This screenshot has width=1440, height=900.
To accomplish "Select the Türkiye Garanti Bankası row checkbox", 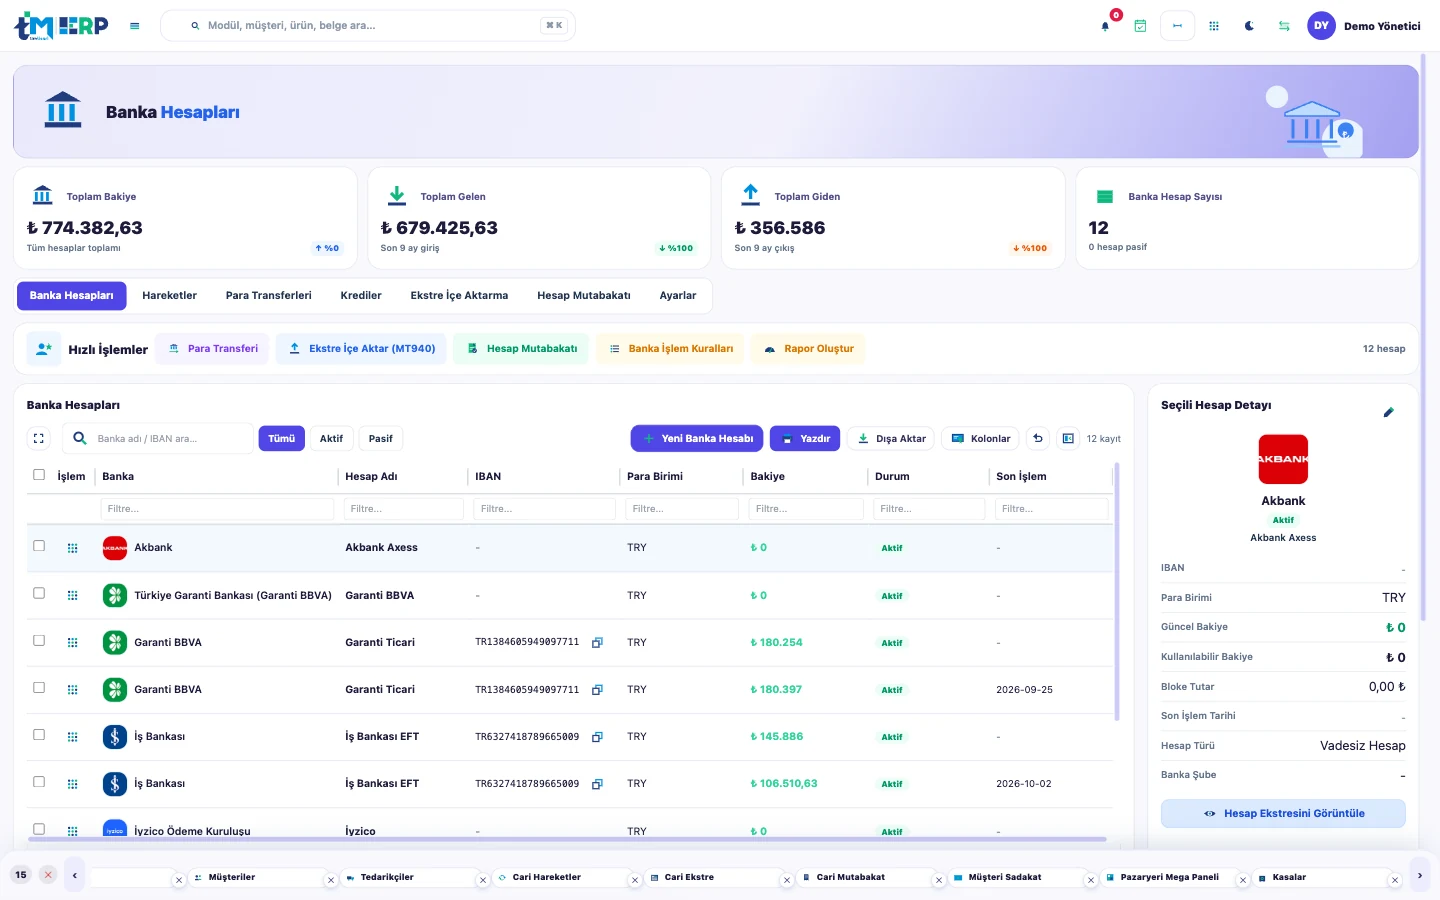I will click(39, 593).
